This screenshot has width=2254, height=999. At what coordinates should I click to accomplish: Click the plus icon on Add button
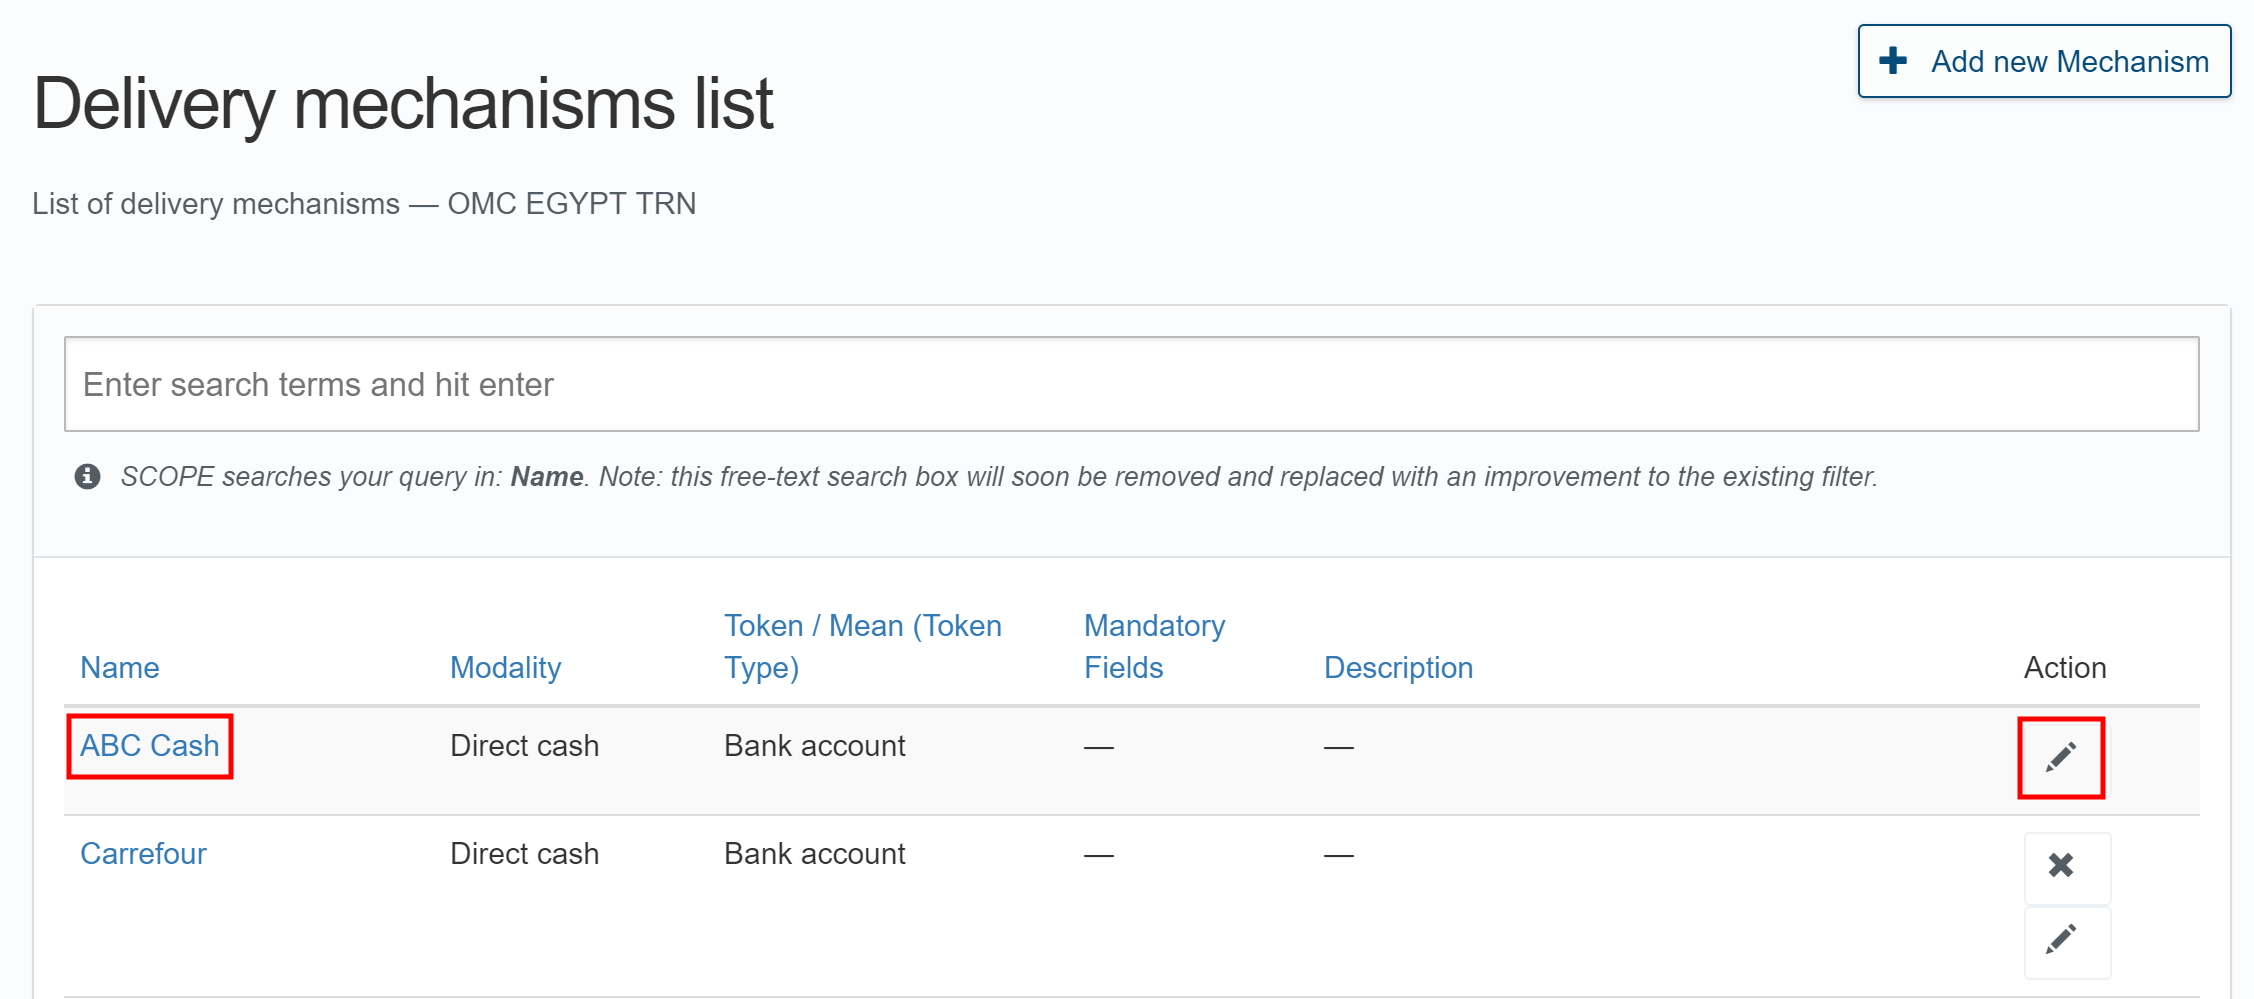point(1893,61)
